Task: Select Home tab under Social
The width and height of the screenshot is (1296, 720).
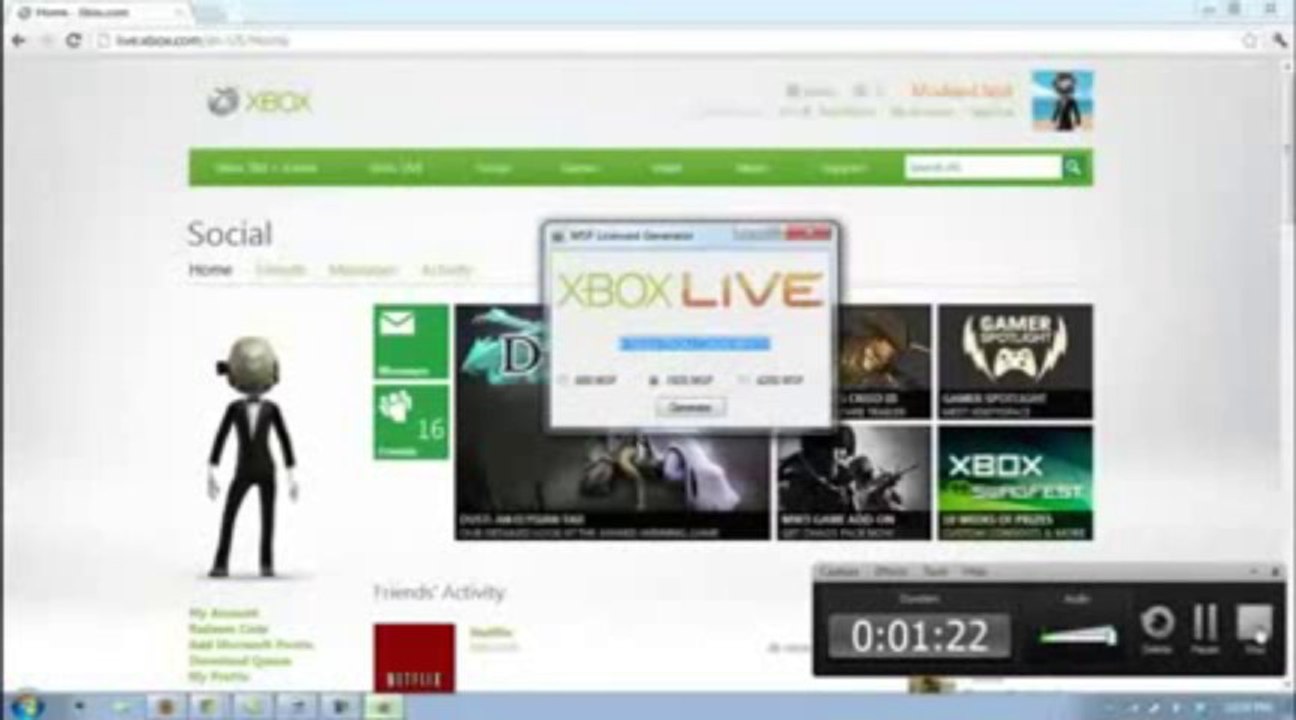Action: pyautogui.click(x=210, y=270)
